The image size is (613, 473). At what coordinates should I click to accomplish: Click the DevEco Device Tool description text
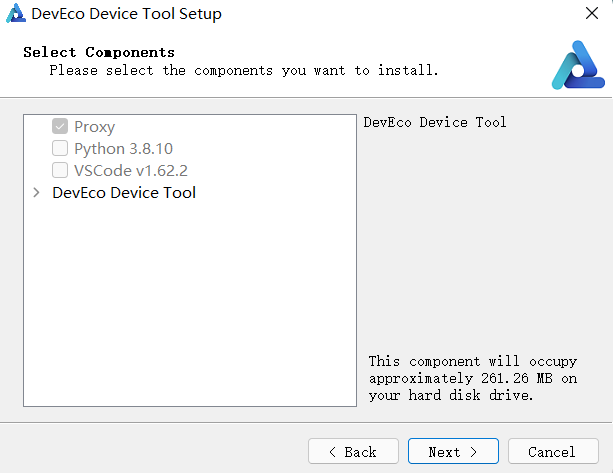pyautogui.click(x=434, y=122)
